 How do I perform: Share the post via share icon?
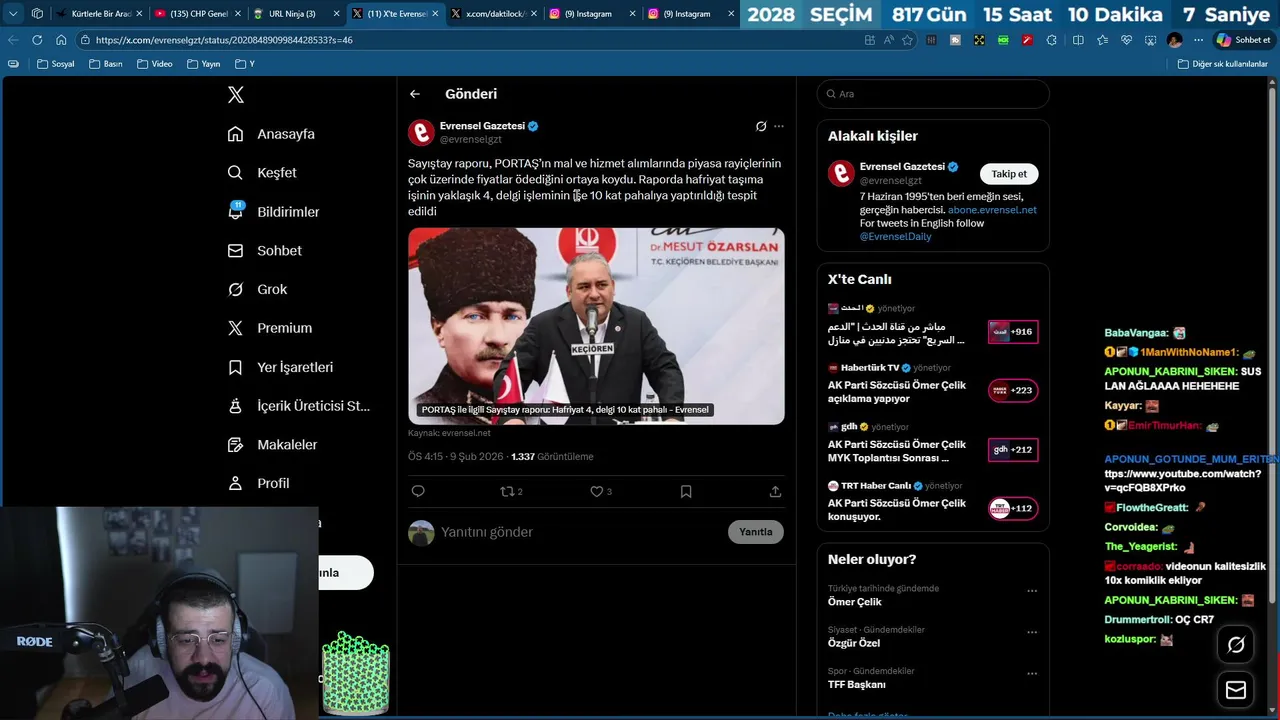click(775, 491)
